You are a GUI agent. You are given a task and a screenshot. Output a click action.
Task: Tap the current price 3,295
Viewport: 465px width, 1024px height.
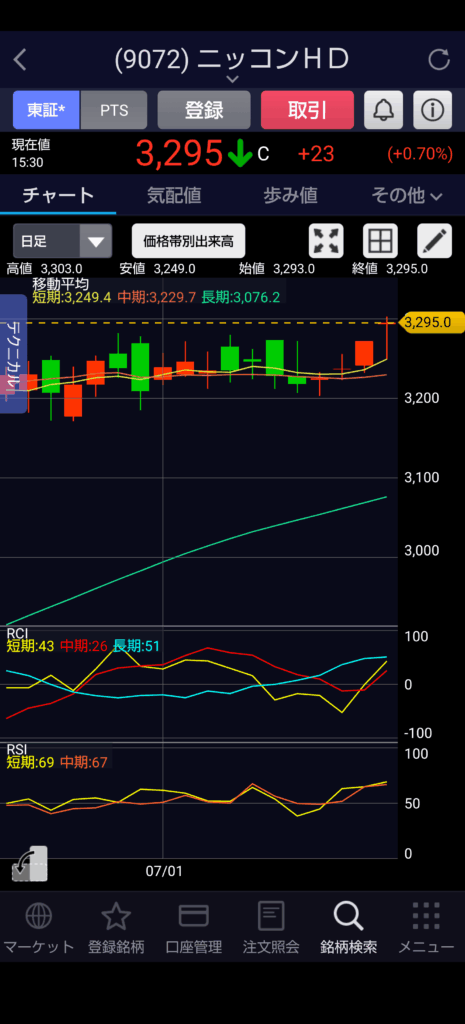(x=180, y=154)
